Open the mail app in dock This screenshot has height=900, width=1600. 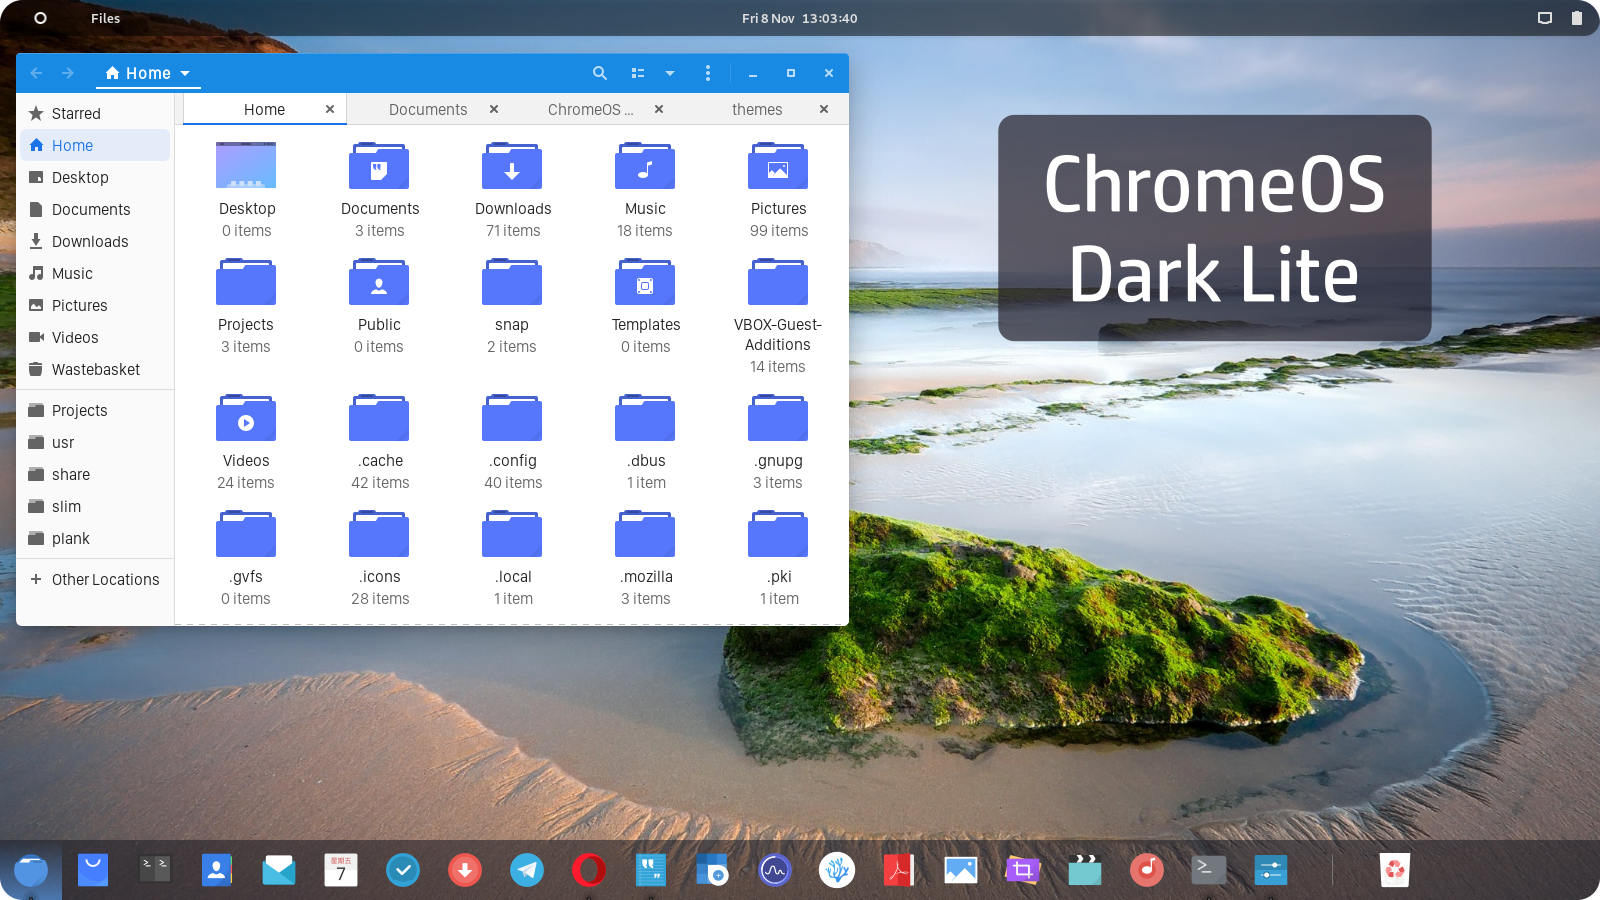pos(279,870)
